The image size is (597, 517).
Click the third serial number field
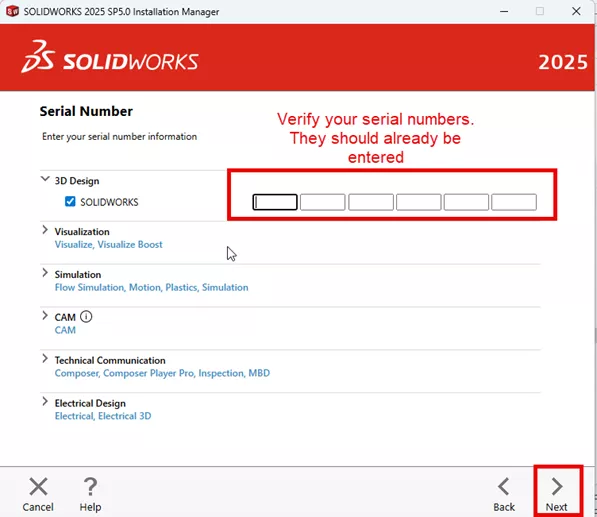point(371,202)
